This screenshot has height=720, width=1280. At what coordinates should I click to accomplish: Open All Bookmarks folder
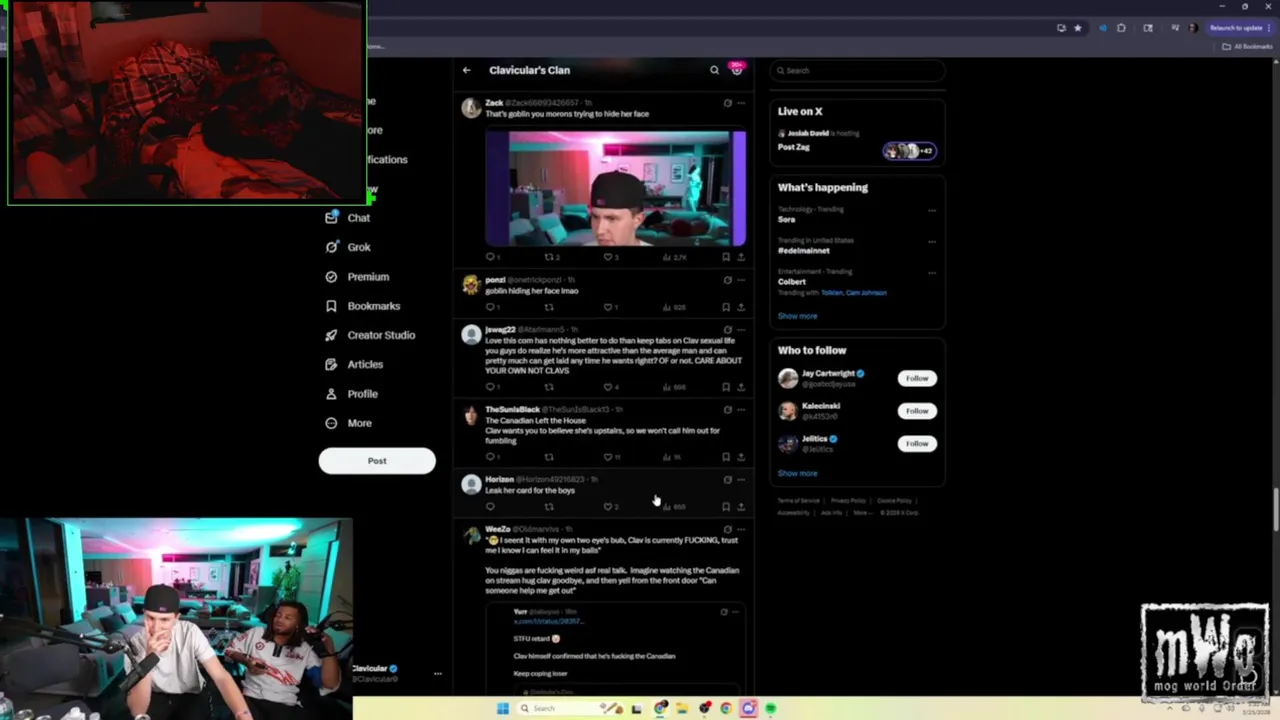click(x=1247, y=46)
